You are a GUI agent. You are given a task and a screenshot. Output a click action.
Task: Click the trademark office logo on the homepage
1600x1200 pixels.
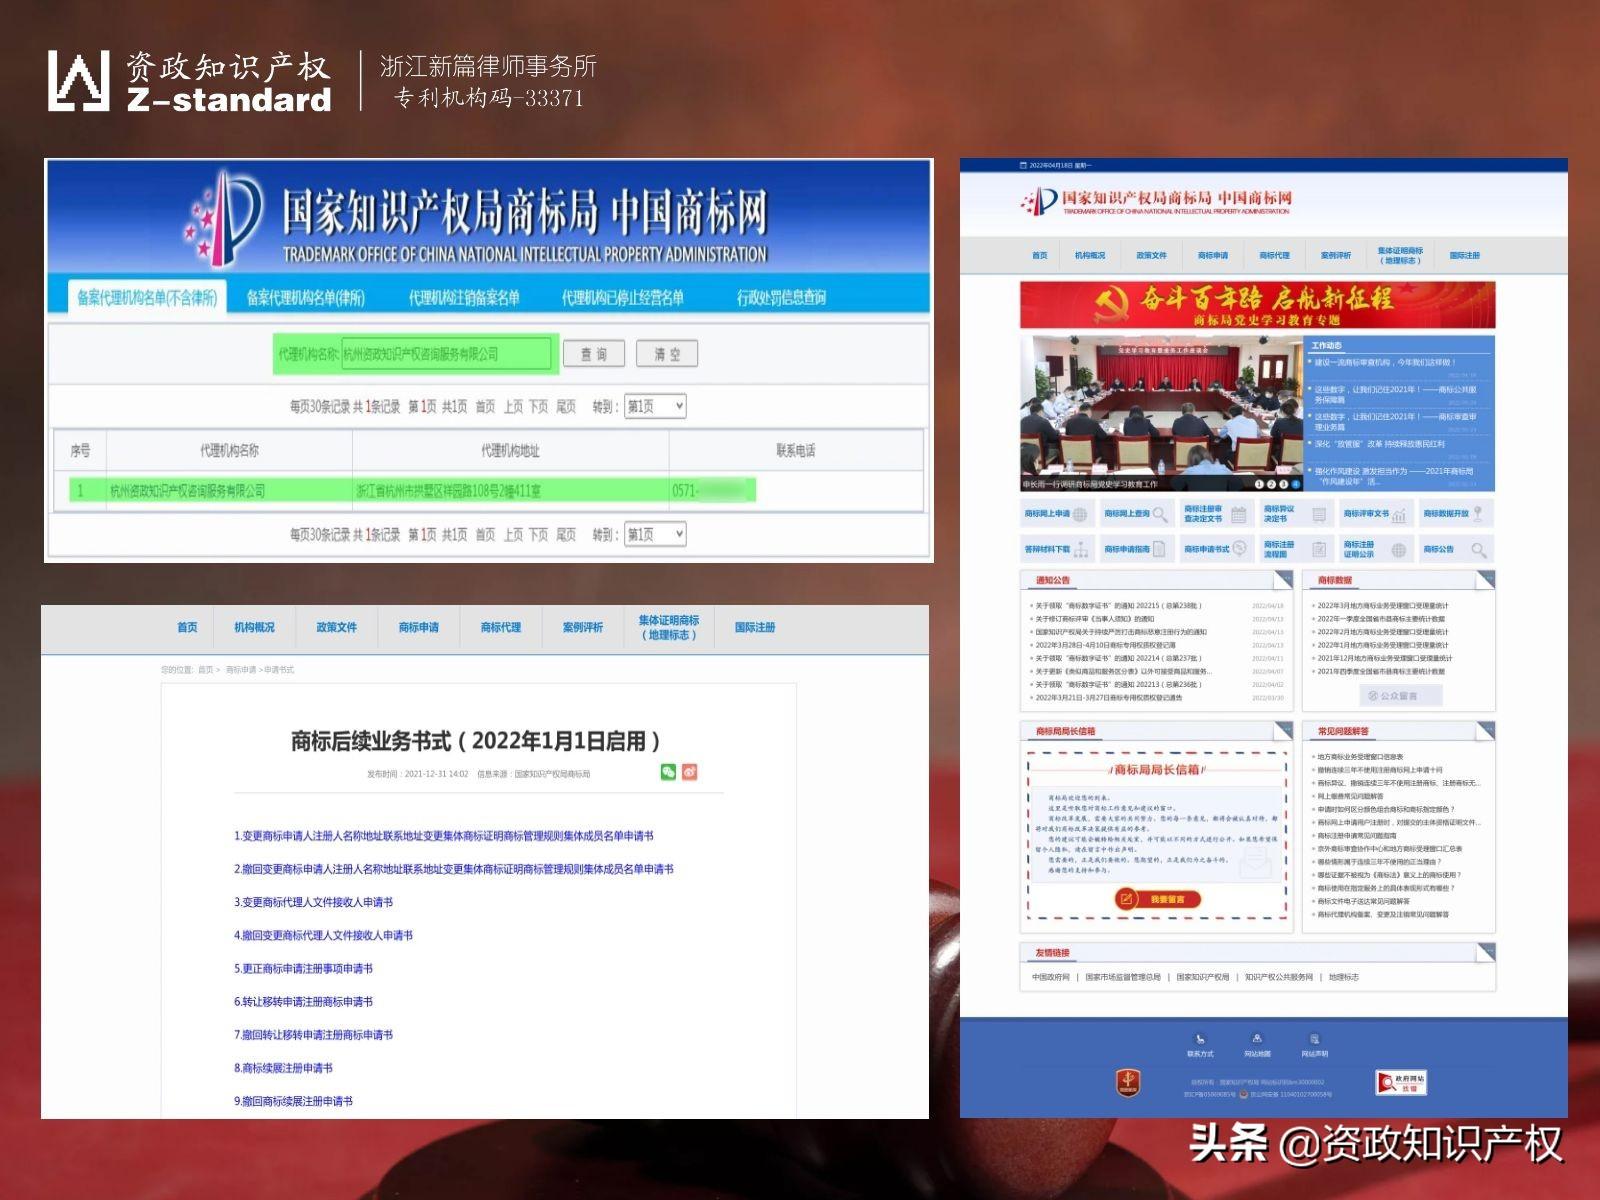(1157, 201)
